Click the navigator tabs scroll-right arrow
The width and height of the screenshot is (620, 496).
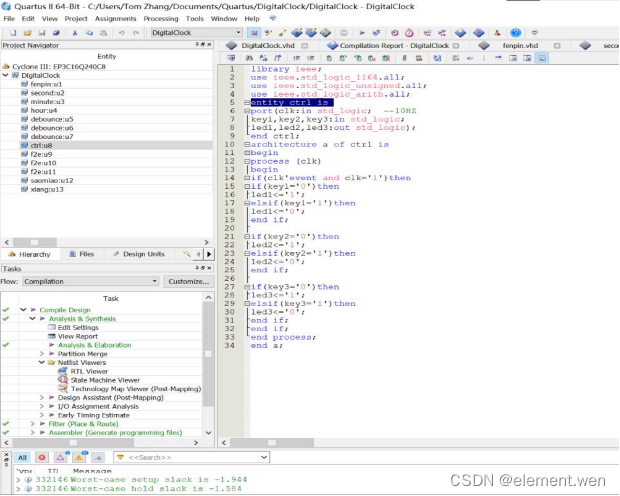pyautogui.click(x=209, y=254)
